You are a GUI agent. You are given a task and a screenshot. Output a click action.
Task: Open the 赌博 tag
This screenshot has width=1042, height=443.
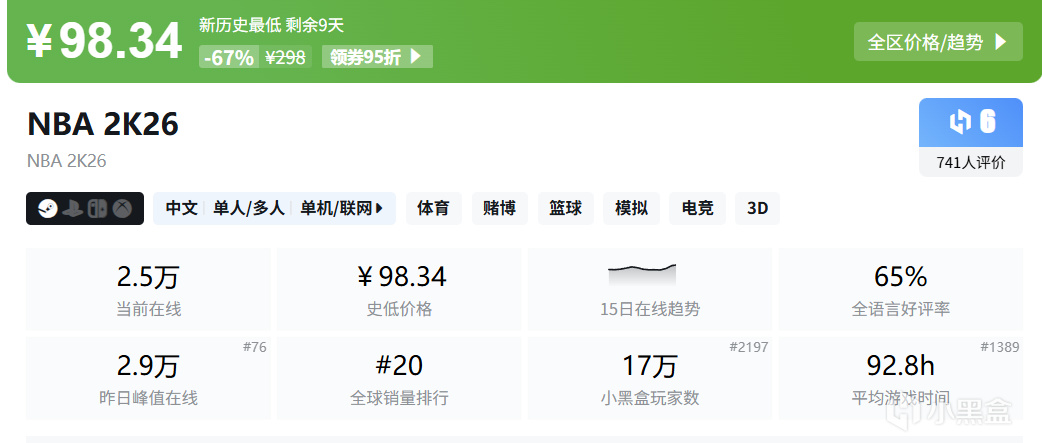(x=500, y=209)
